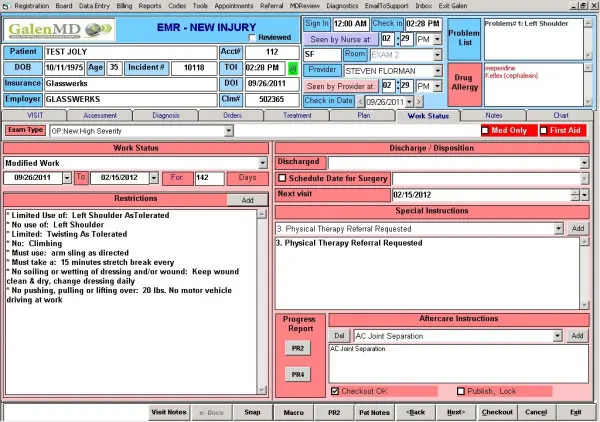The image size is (600, 422).
Task: Click the Restrictions Add button
Action: (248, 200)
